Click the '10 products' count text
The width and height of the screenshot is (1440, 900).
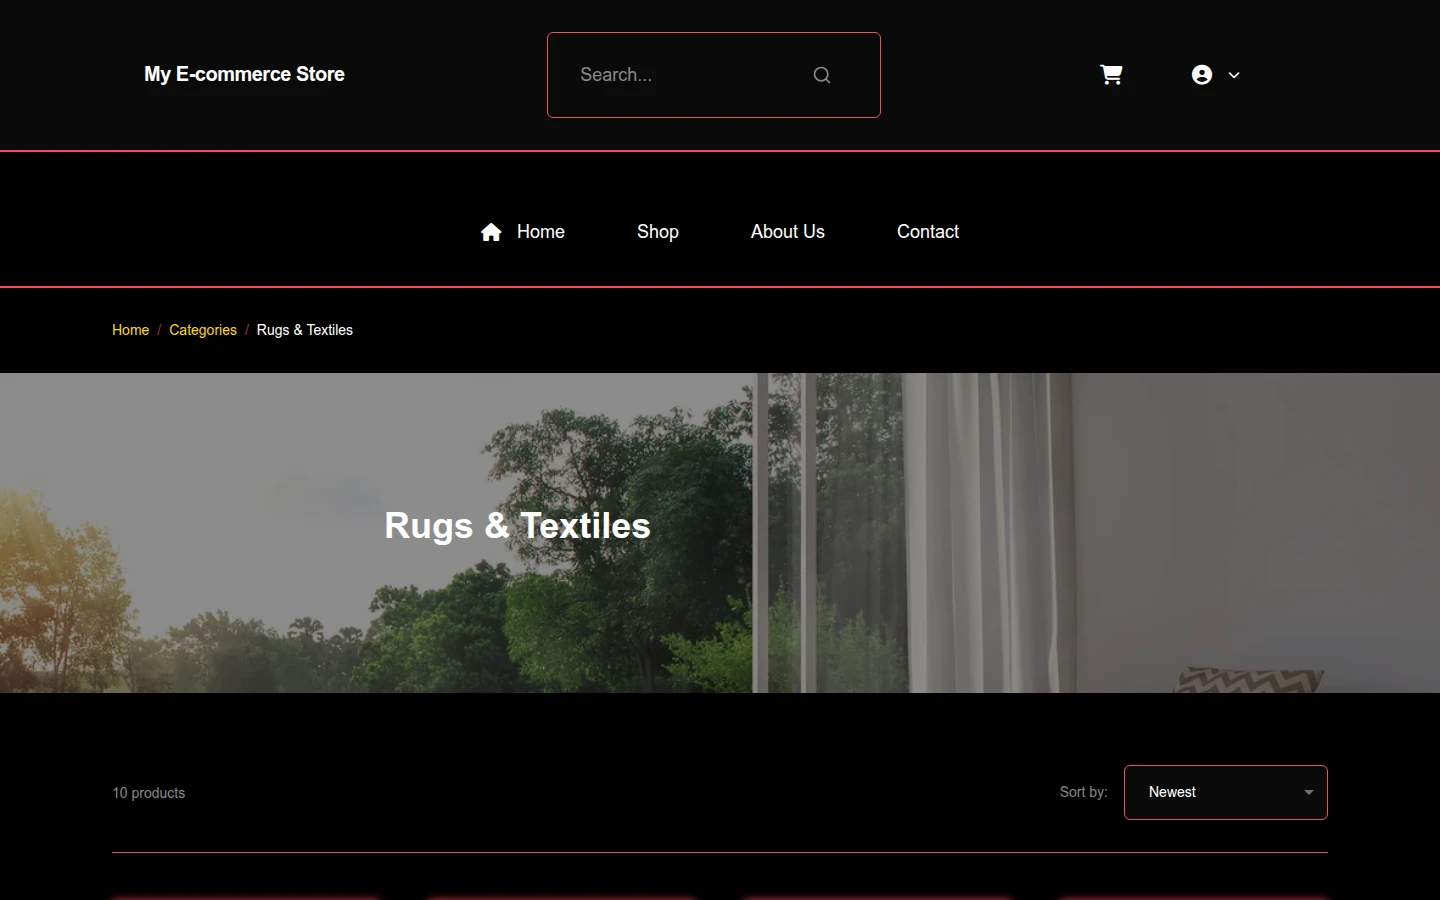[x=149, y=793]
